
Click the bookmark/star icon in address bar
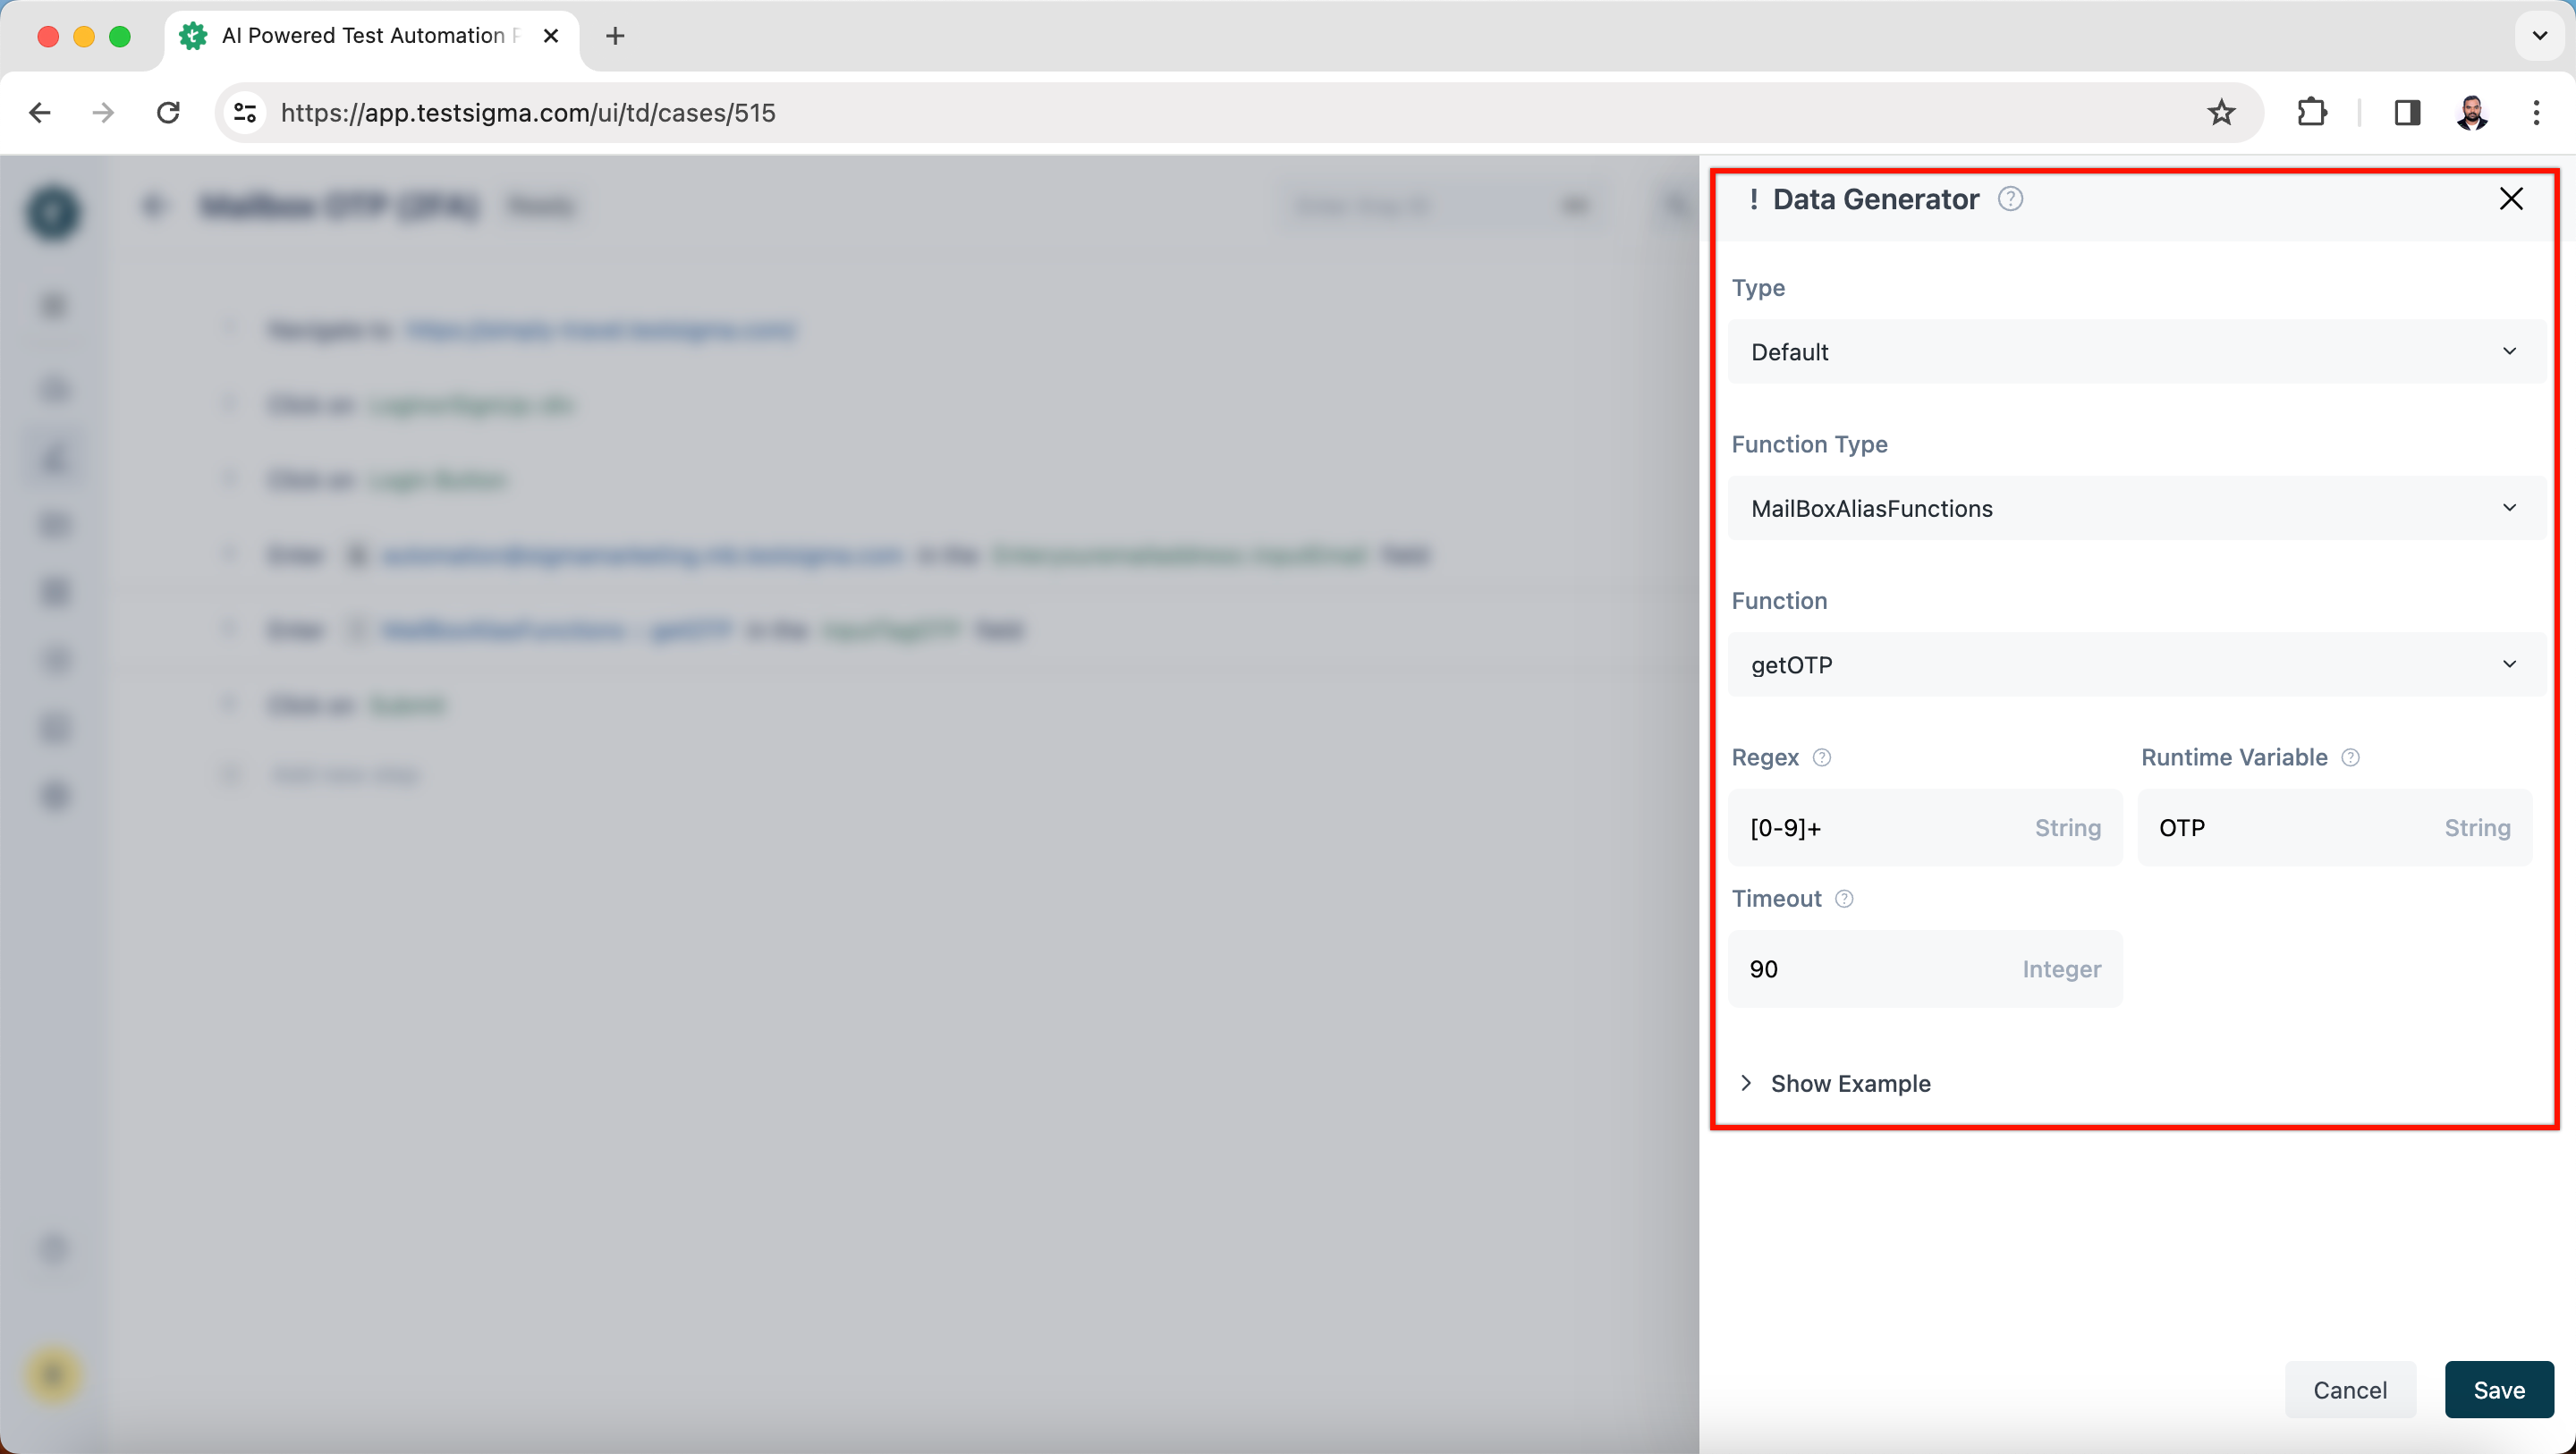(x=2224, y=114)
